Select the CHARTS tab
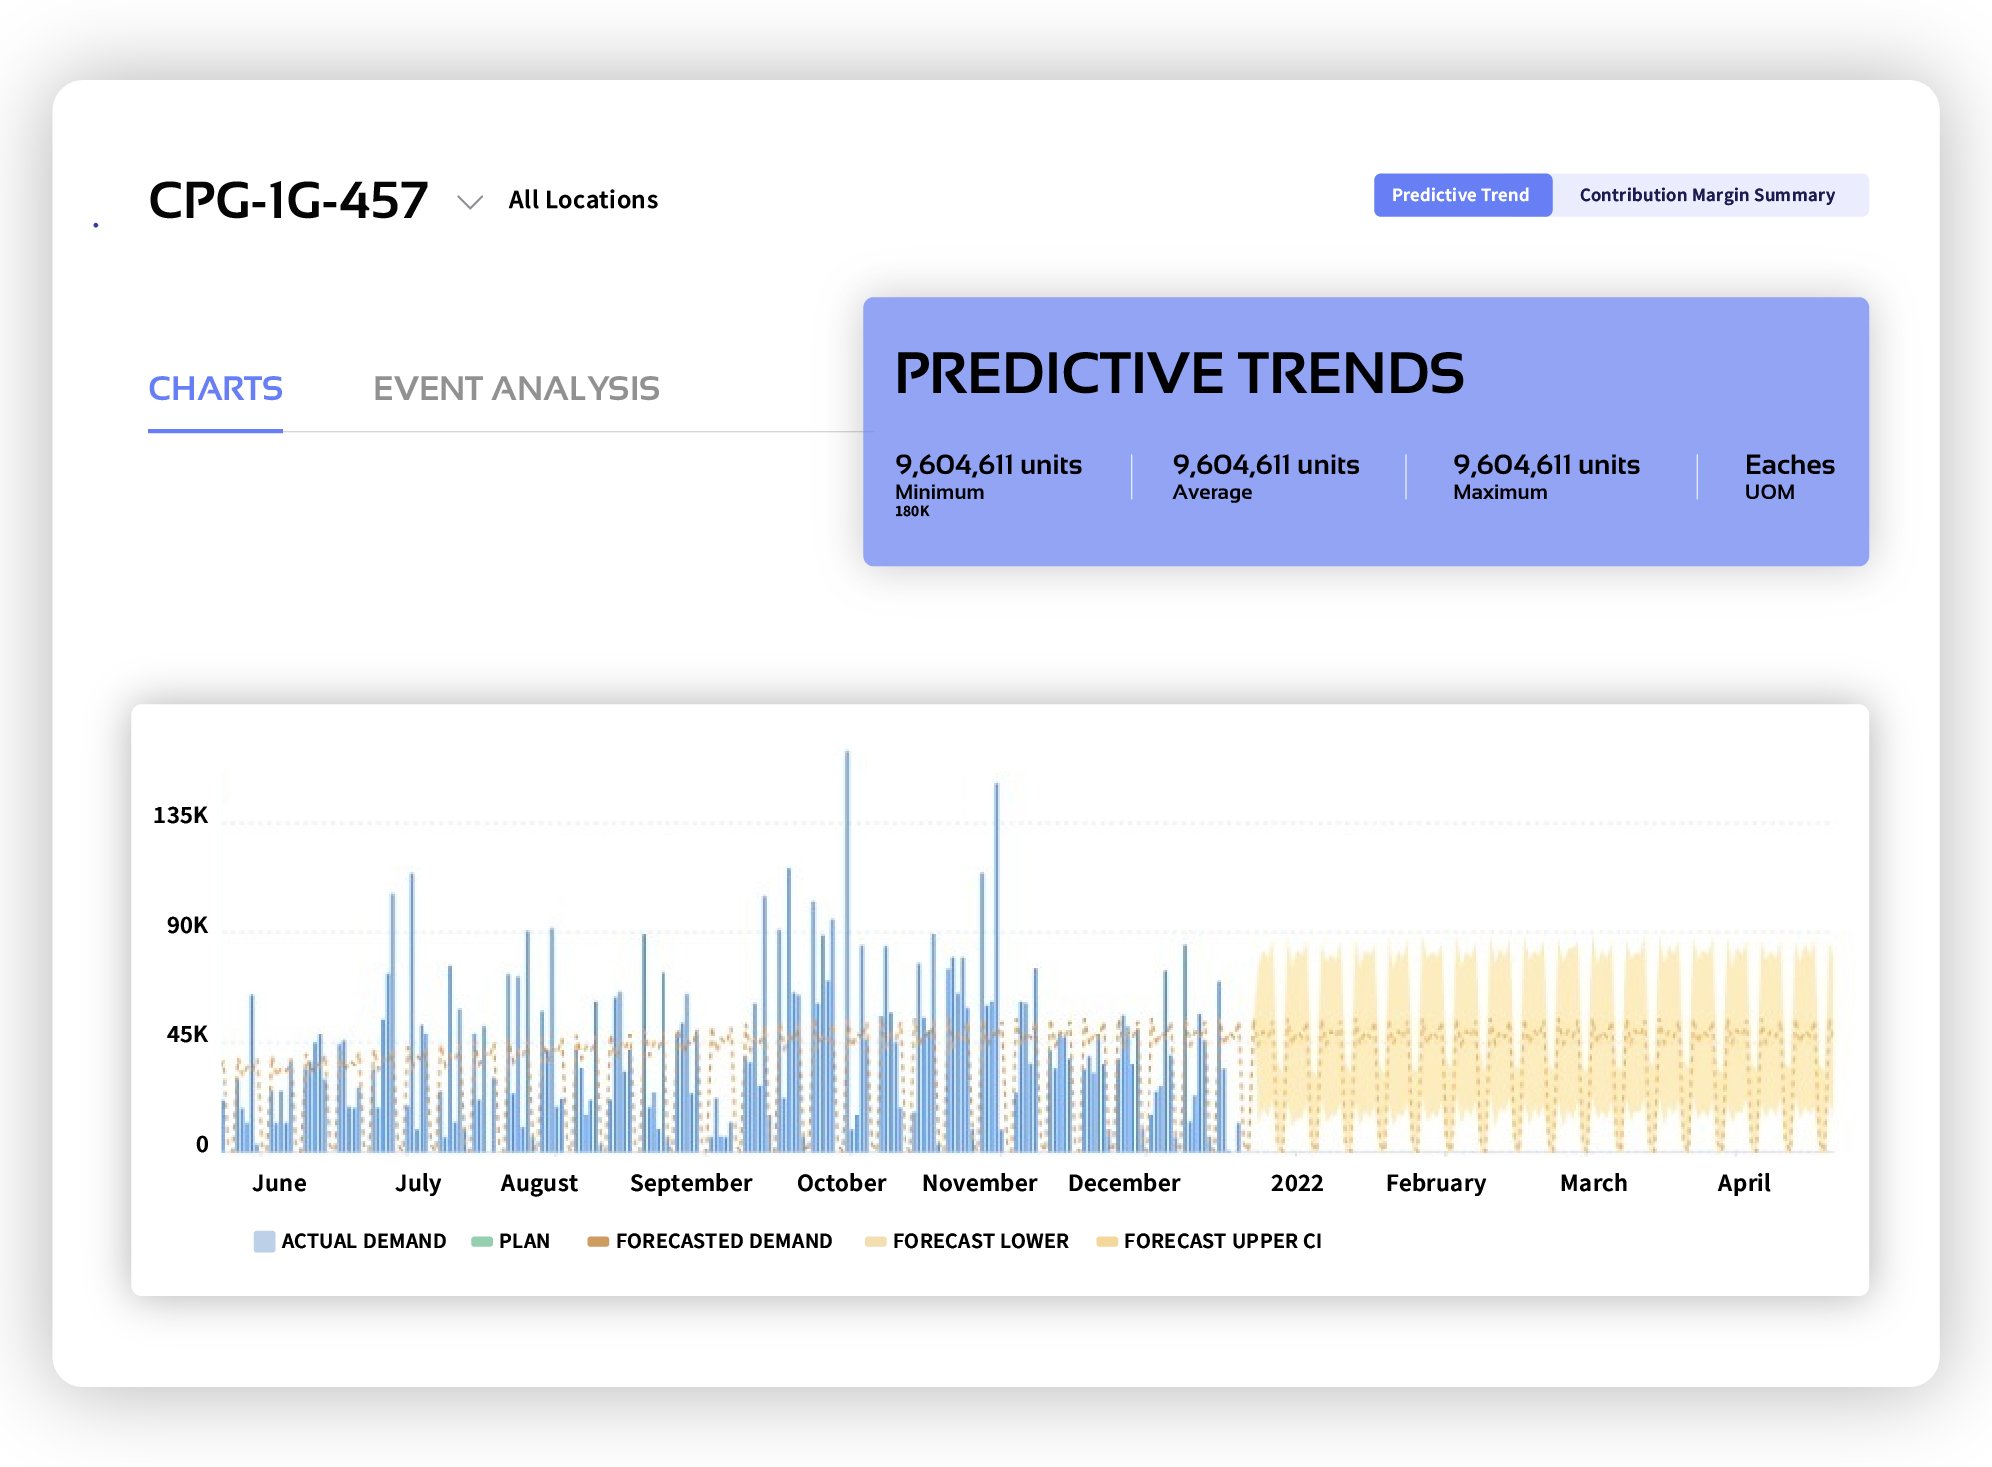This screenshot has width=1992, height=1467. (215, 389)
